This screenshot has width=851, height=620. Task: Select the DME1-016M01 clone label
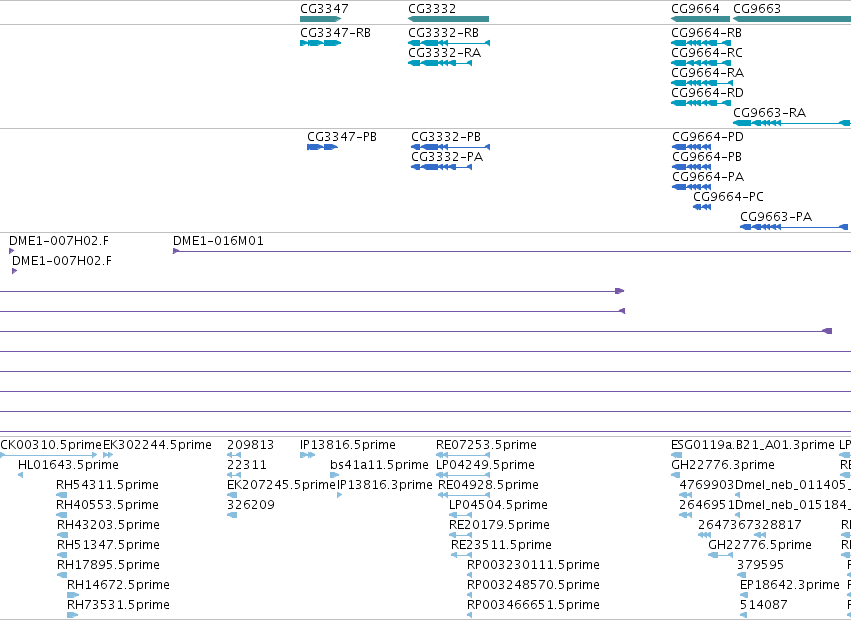pyautogui.click(x=218, y=241)
